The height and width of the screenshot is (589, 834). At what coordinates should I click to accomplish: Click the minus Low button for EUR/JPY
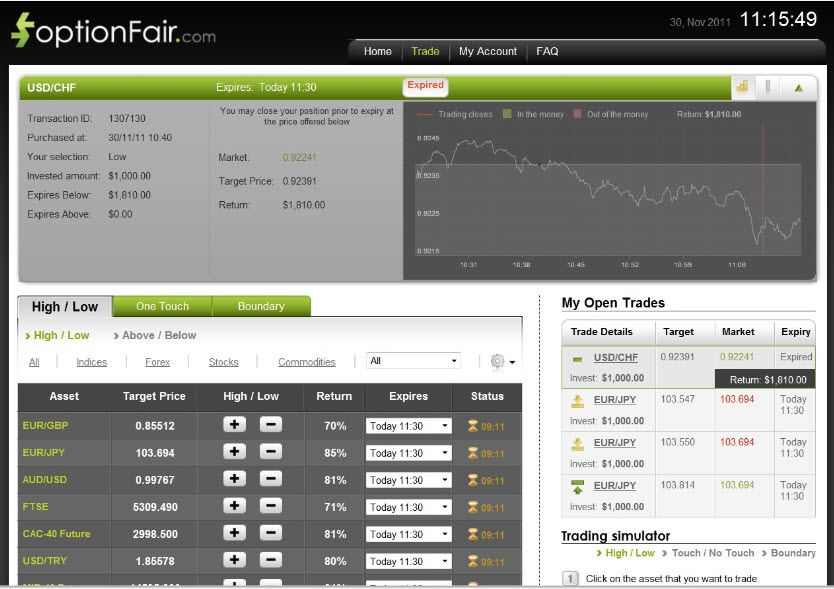click(x=271, y=452)
